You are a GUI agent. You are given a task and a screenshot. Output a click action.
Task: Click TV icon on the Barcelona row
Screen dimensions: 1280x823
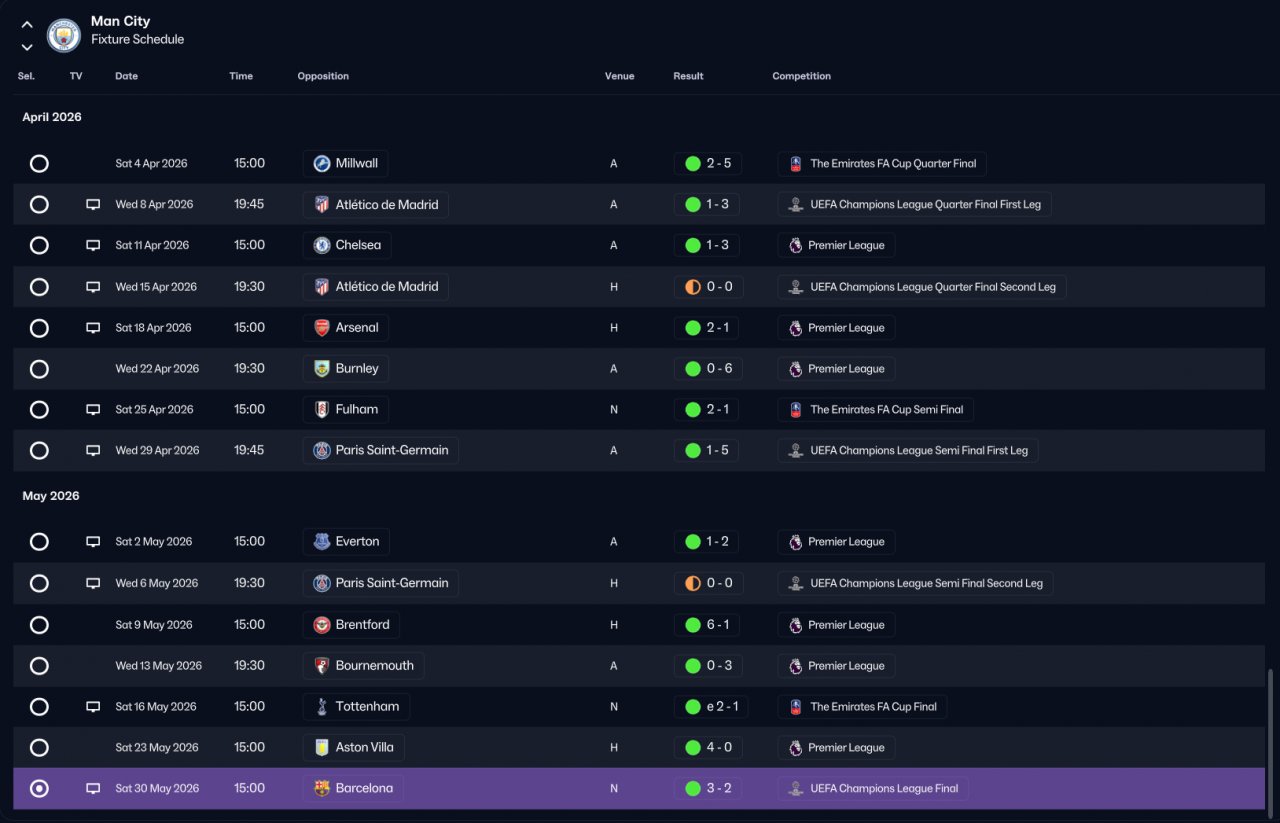tap(93, 789)
